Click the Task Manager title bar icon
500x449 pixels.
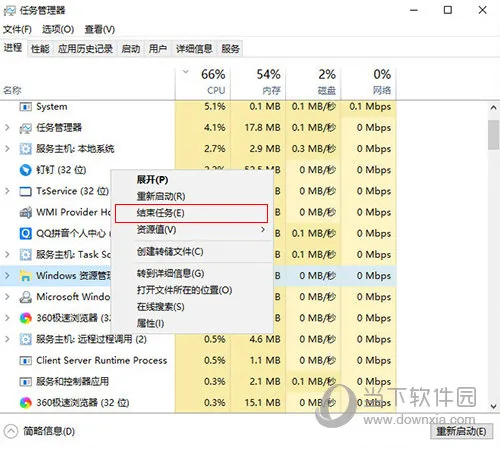click(x=9, y=11)
